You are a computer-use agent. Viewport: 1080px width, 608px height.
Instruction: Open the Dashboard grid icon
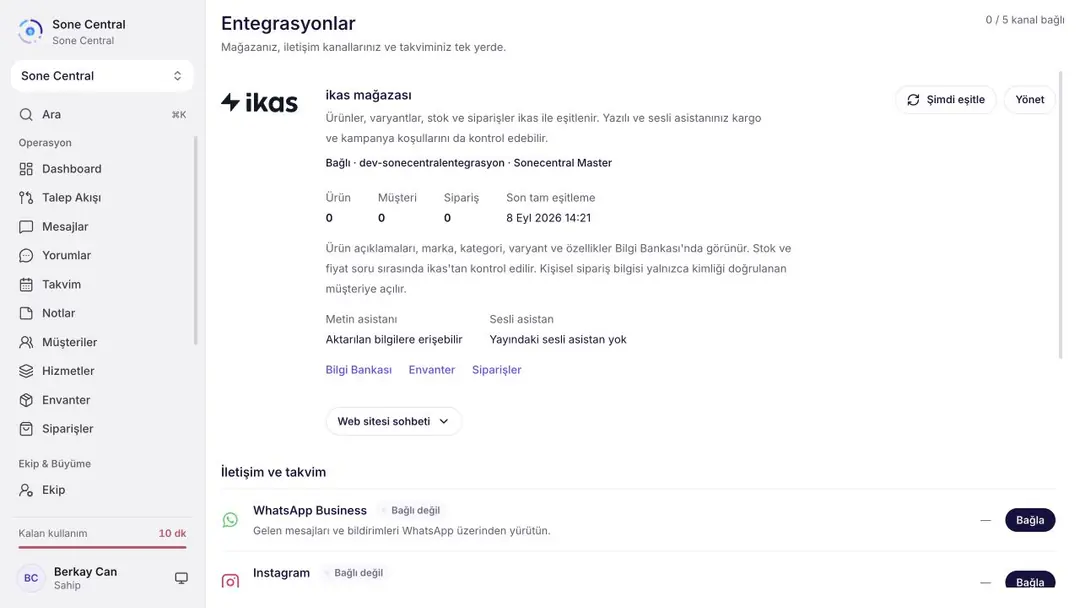[x=26, y=169]
